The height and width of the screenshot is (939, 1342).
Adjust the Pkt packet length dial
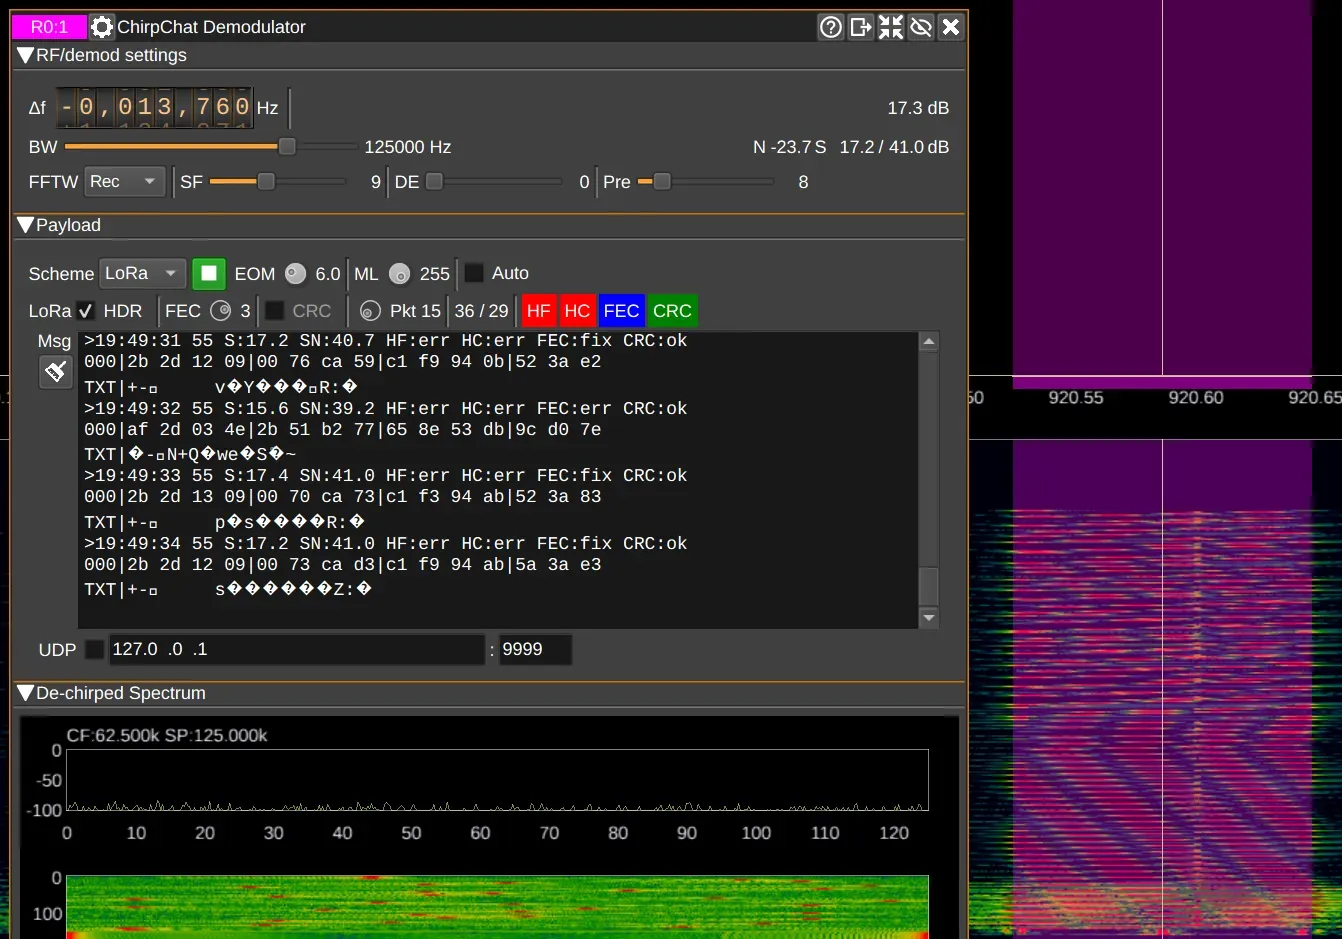pyautogui.click(x=370, y=311)
